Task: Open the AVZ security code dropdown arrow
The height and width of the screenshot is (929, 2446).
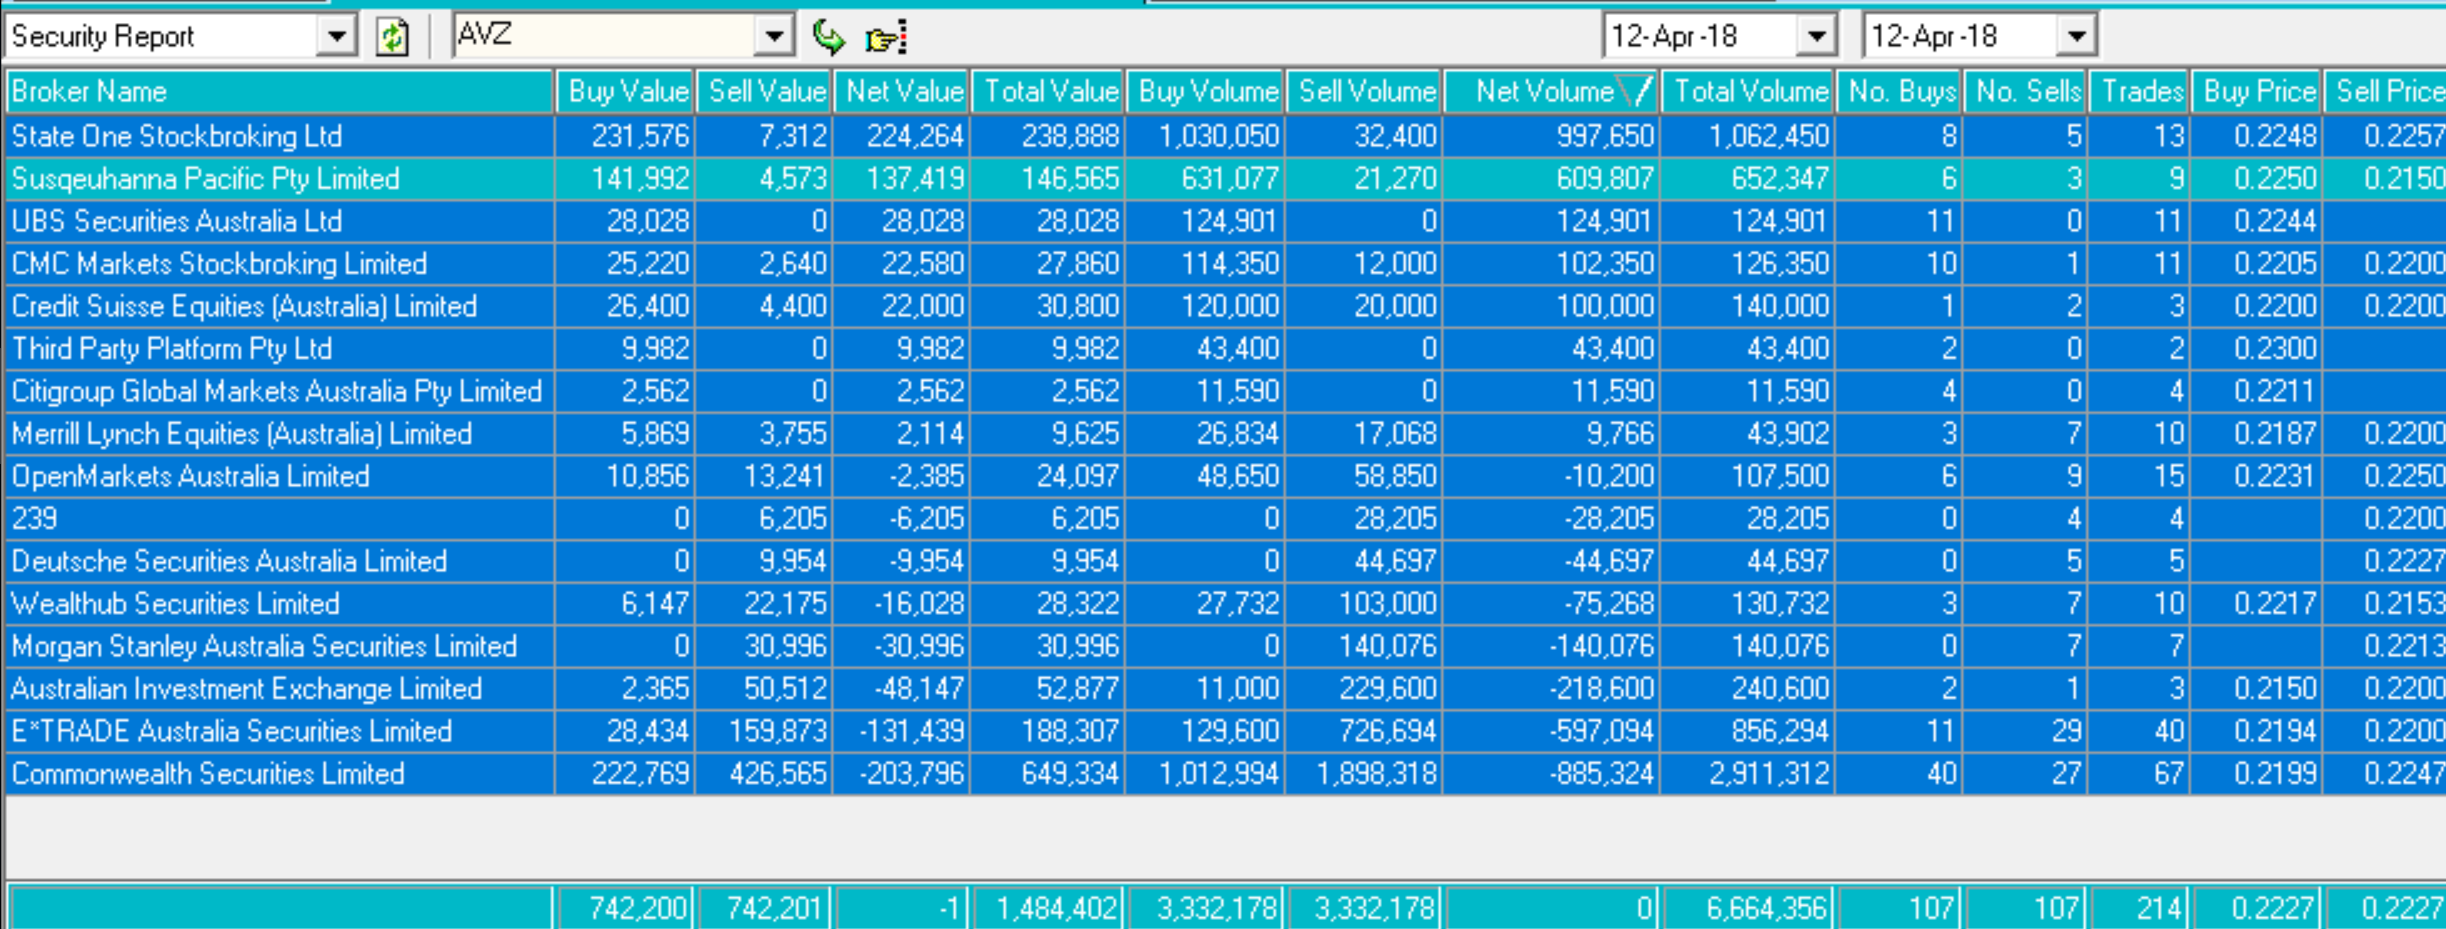Action: pyautogui.click(x=774, y=37)
